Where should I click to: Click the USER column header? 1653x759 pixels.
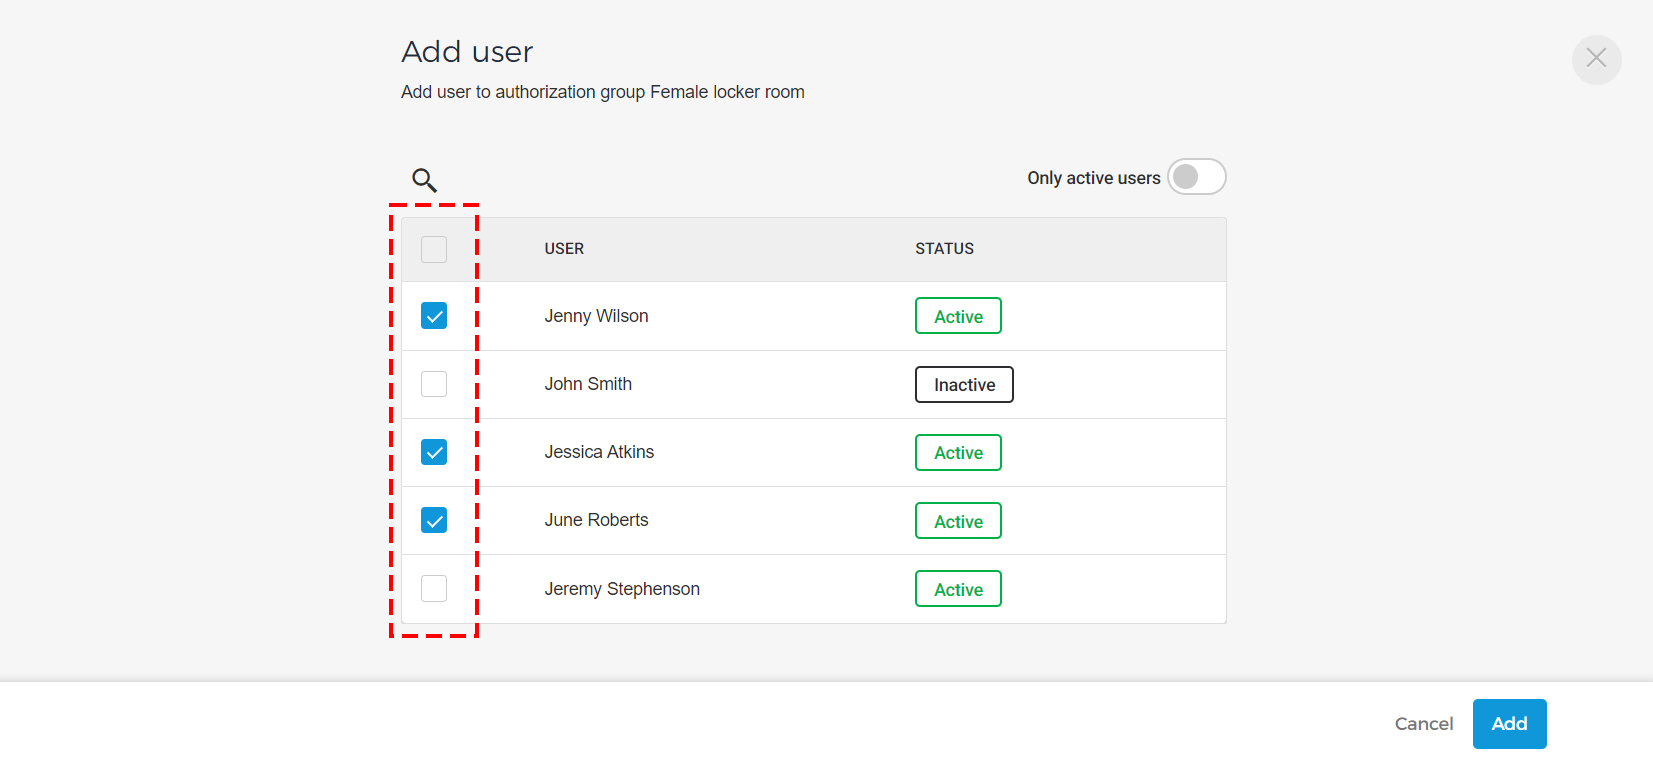564,249
